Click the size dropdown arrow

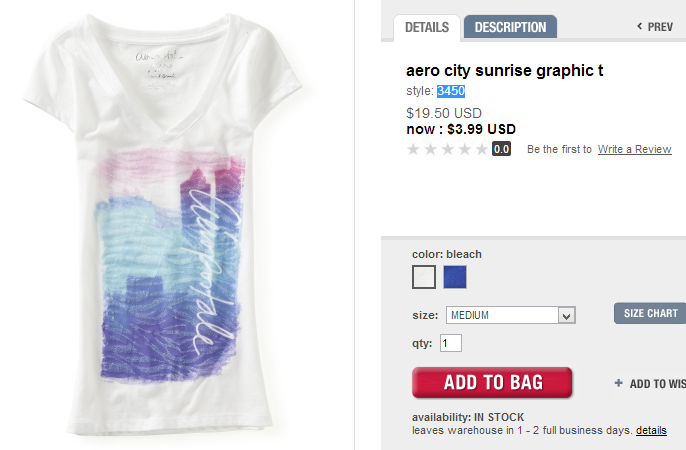567,315
